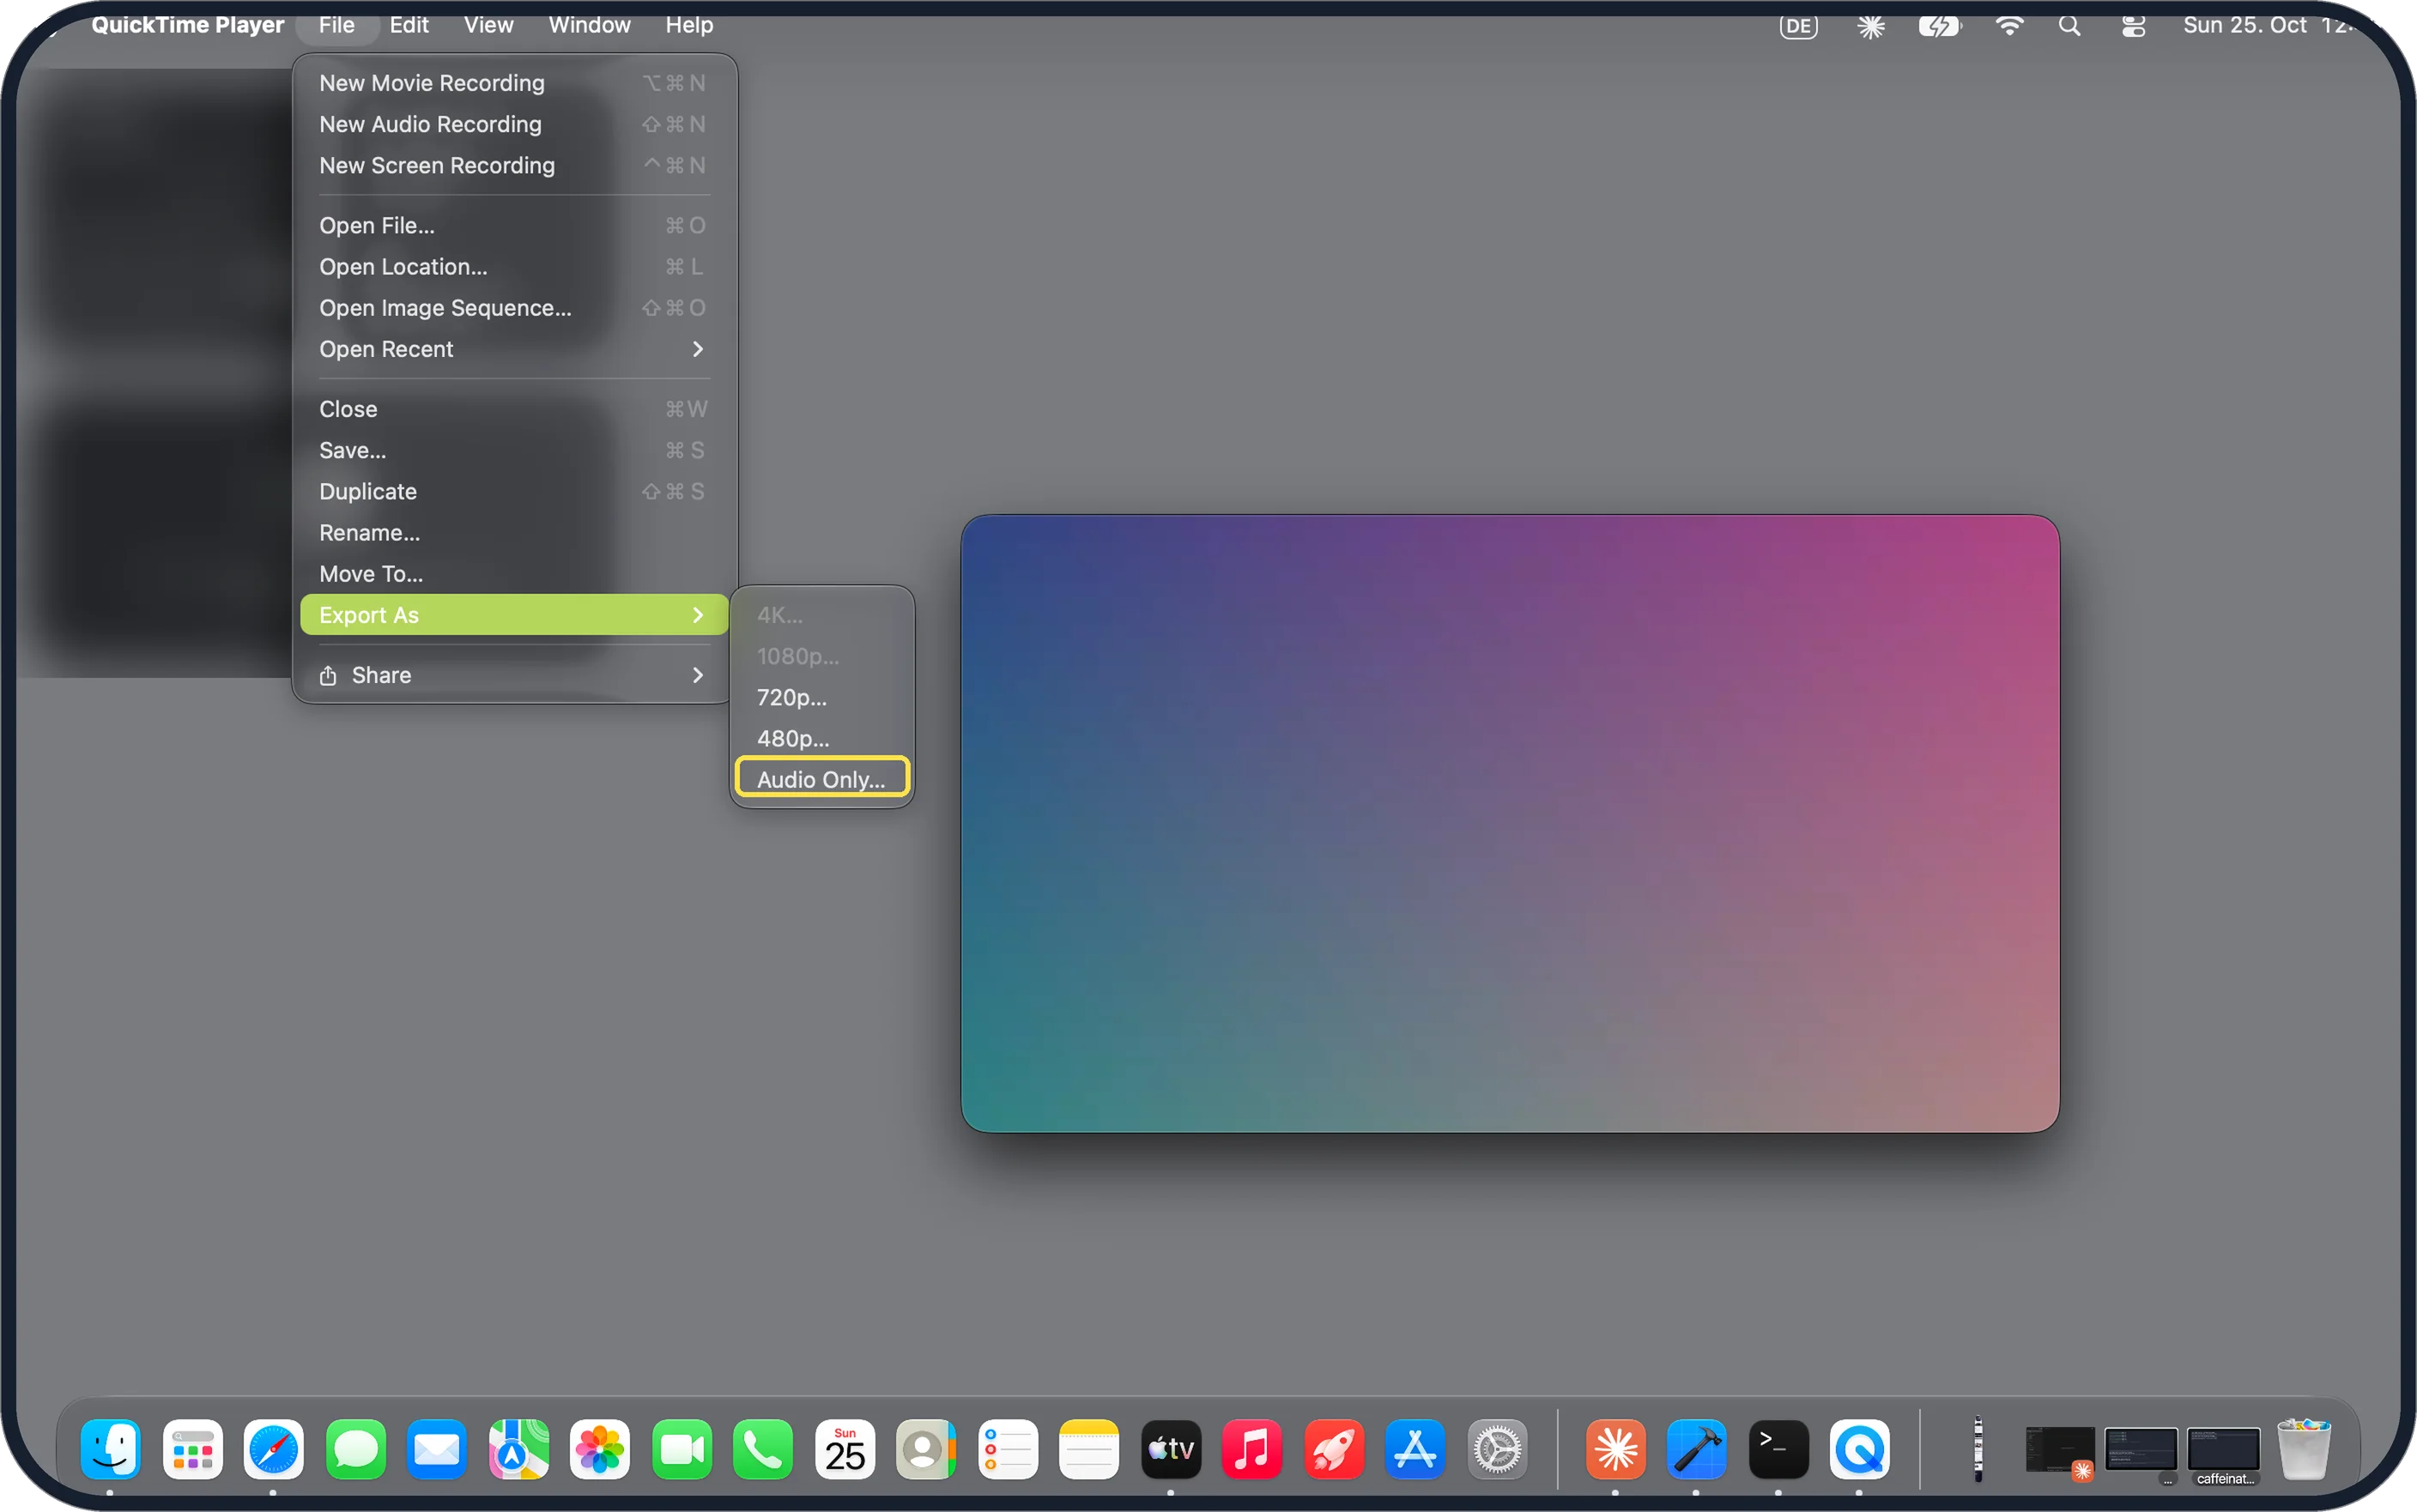Open FaceTime from the Dock
The width and height of the screenshot is (2417, 1512).
coord(681,1448)
